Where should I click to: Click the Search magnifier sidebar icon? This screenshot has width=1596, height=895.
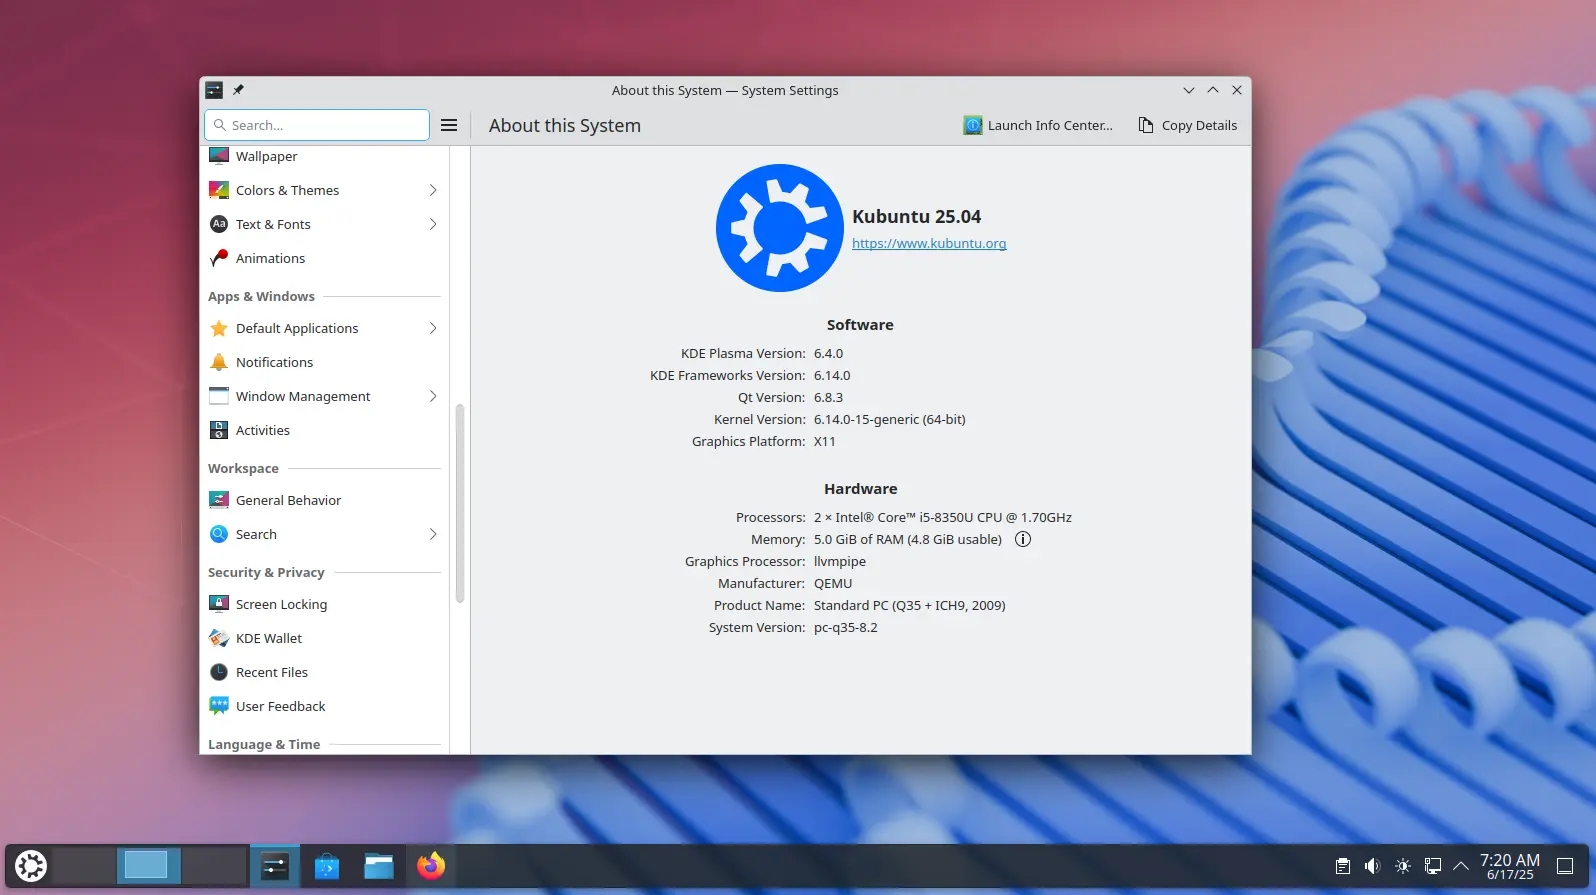point(219,534)
